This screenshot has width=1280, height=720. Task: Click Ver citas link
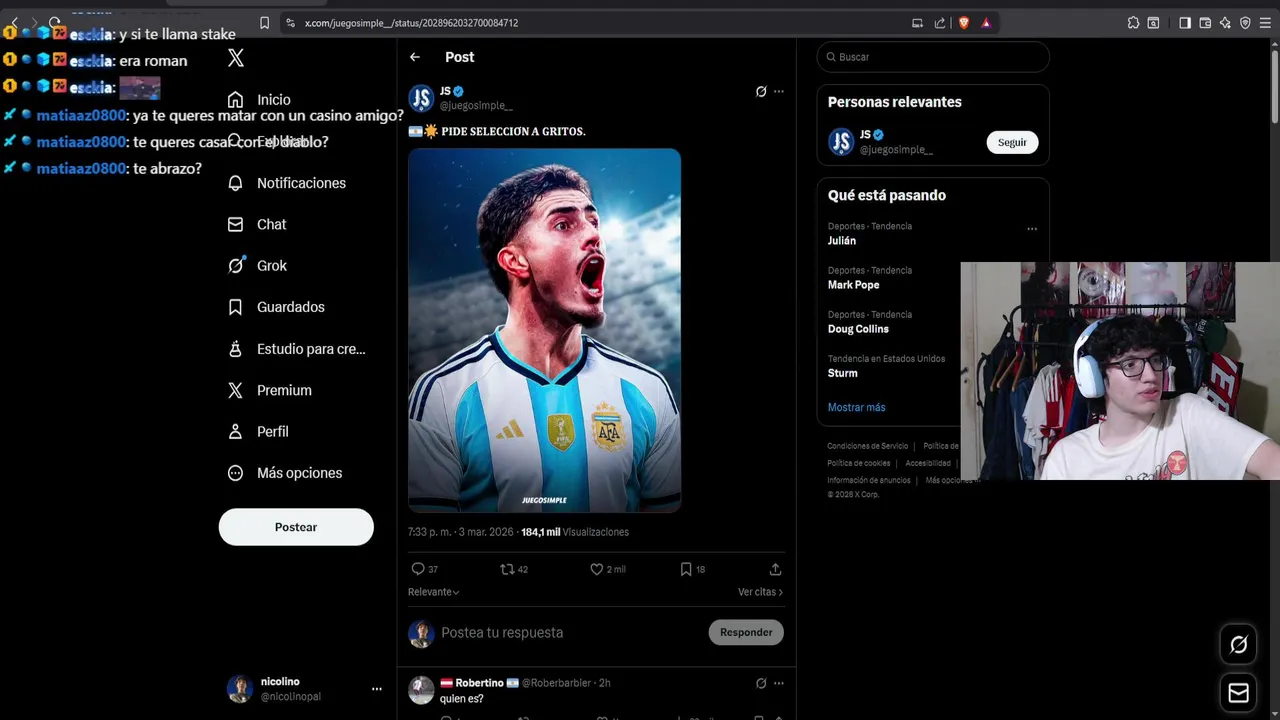tap(760, 592)
